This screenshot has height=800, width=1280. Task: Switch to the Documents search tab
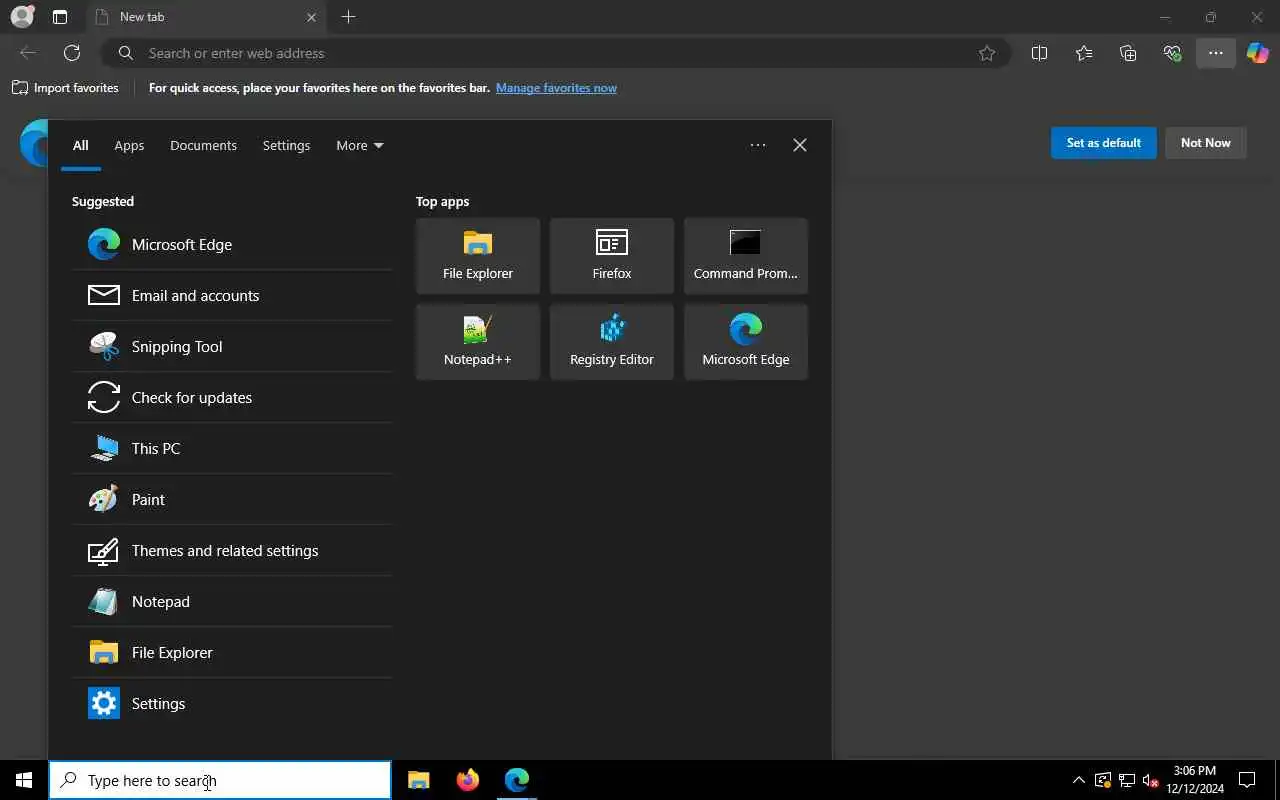point(203,145)
